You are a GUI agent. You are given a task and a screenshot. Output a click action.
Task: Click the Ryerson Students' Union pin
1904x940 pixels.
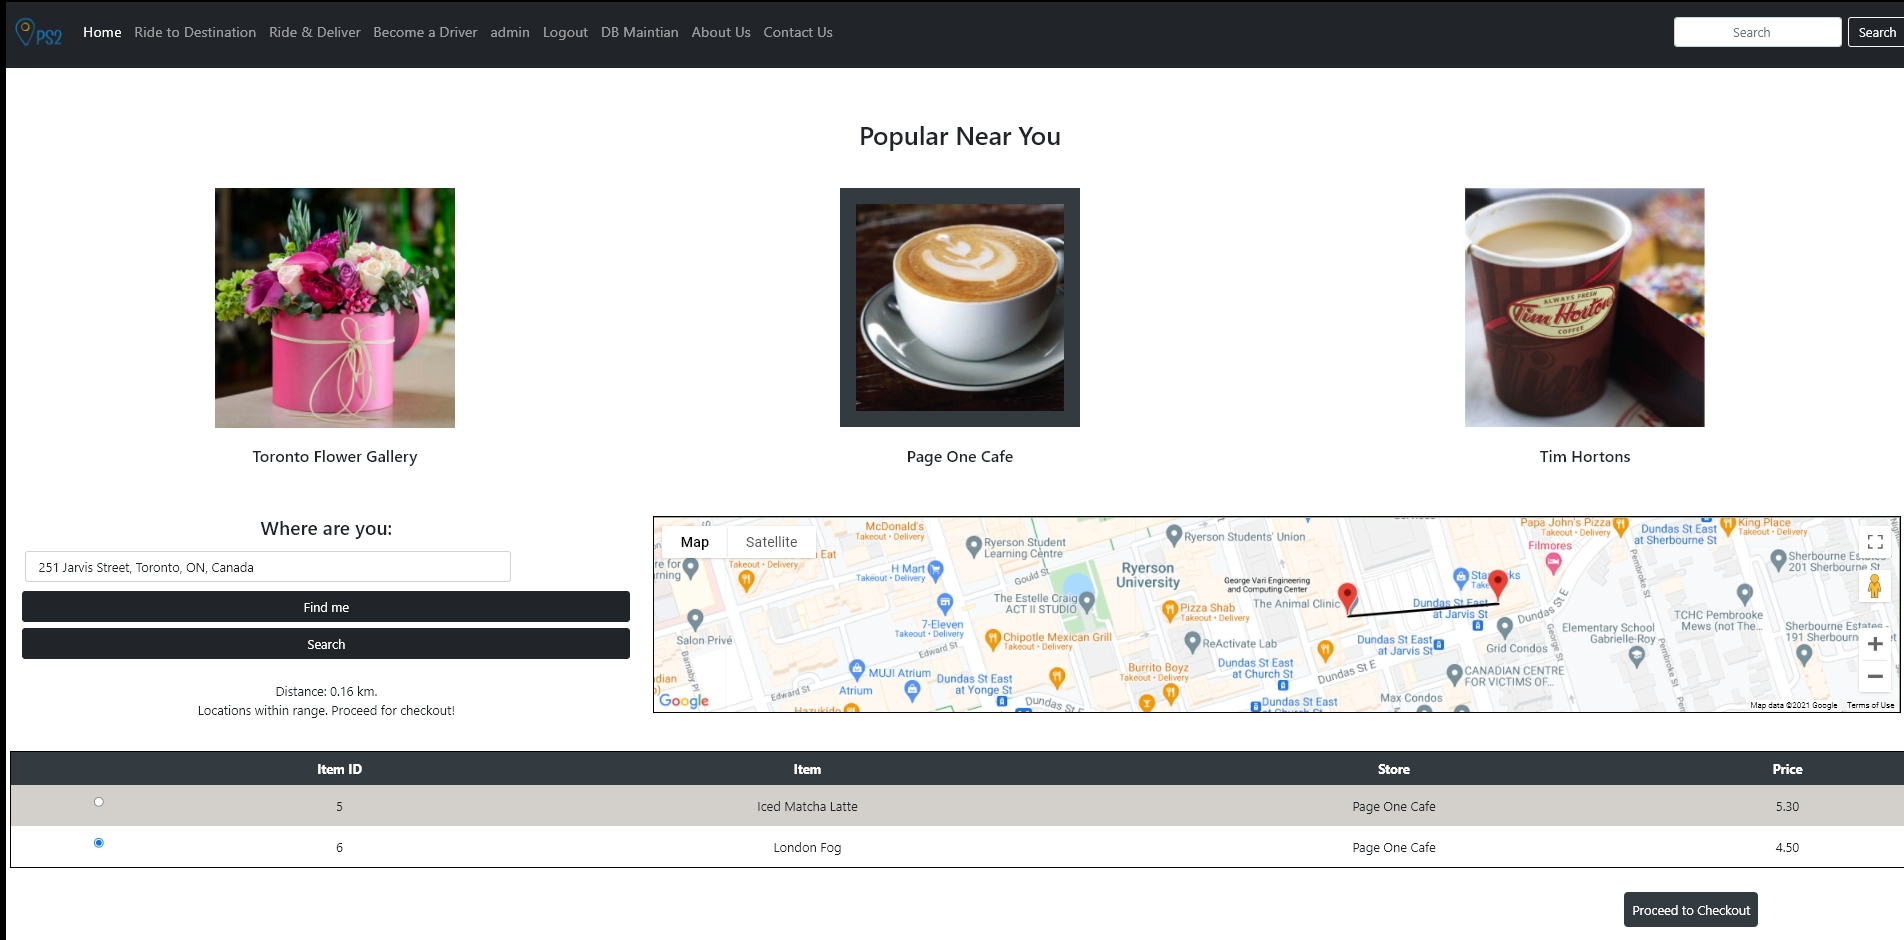(x=1174, y=536)
